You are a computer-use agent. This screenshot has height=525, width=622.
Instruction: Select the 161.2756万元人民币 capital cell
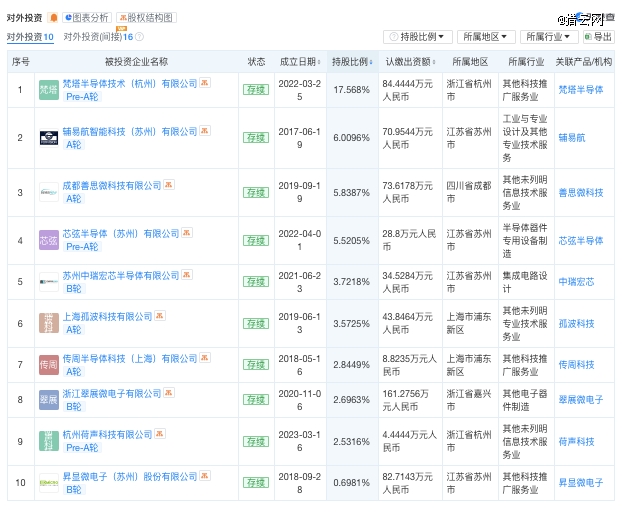[411, 400]
